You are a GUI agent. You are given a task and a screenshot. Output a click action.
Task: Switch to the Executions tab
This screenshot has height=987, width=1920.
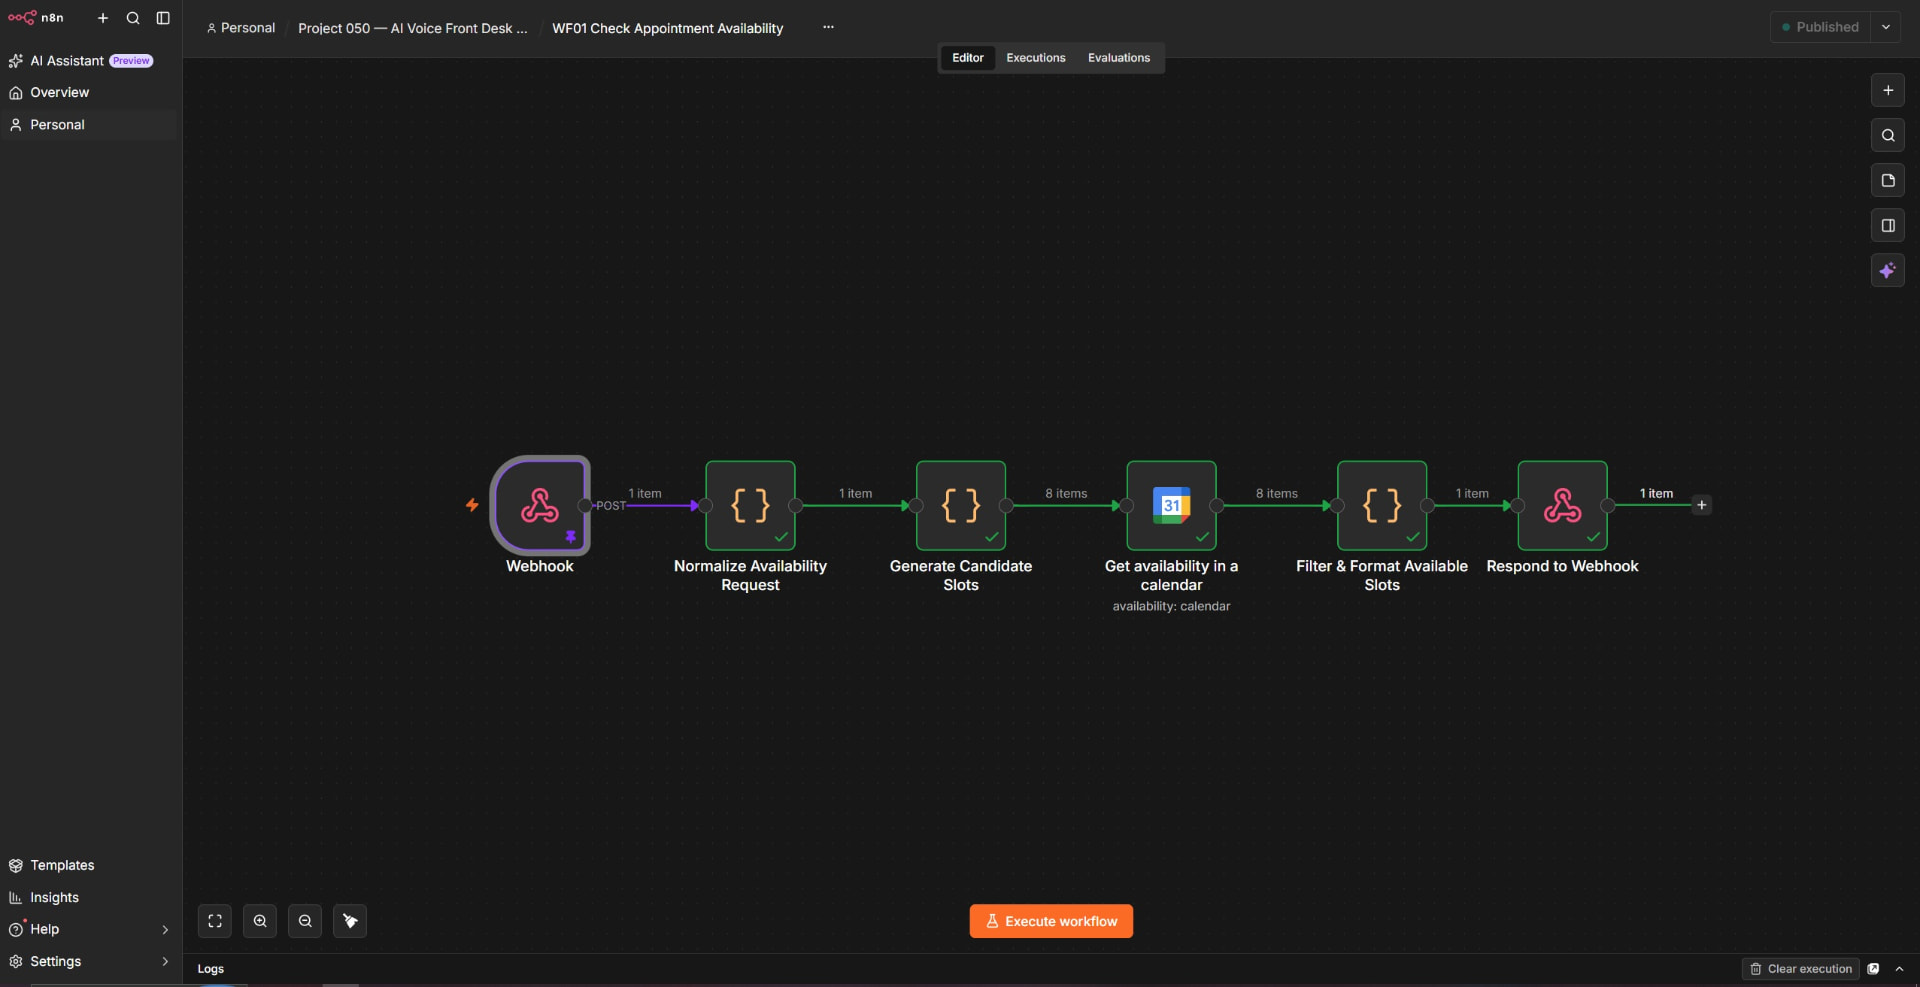point(1036,58)
